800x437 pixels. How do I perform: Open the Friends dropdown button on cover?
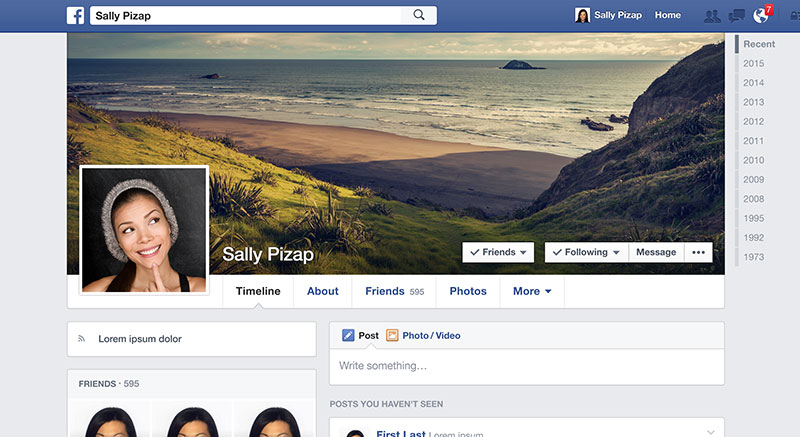coord(498,252)
